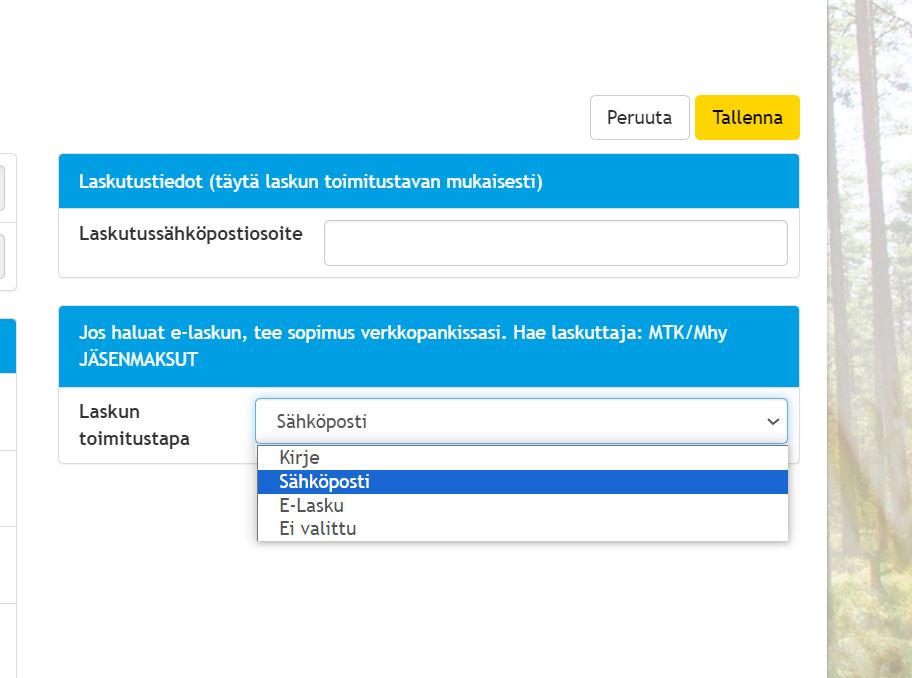Click the first left-edge row below blue header

8,411
